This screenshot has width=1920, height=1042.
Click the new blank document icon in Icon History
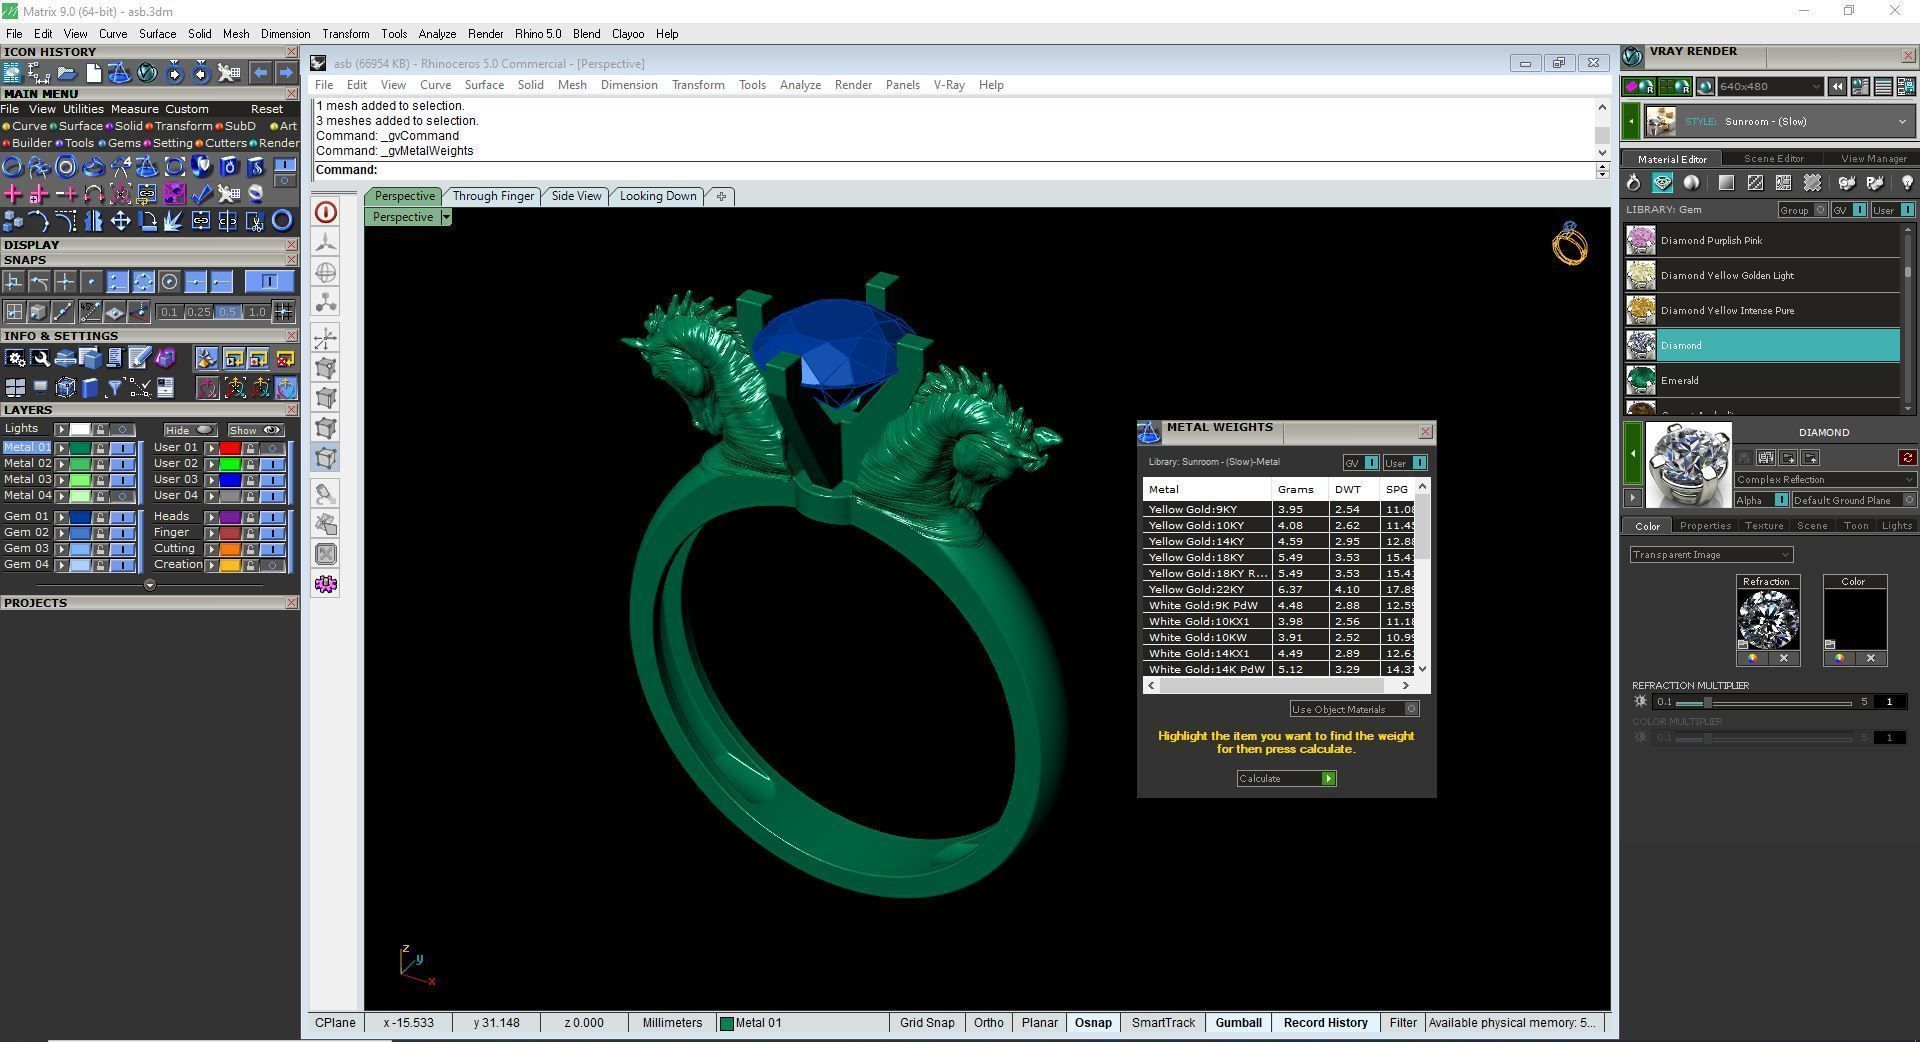[x=93, y=73]
